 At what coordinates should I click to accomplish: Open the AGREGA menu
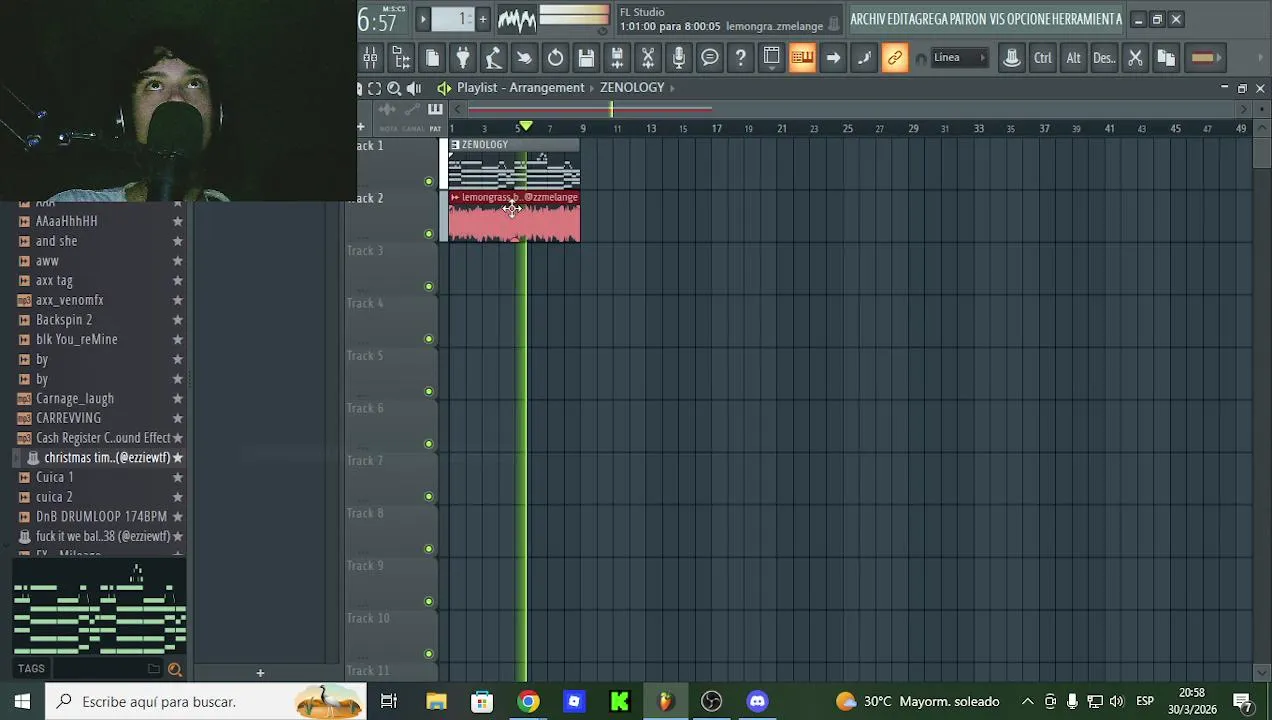926,19
